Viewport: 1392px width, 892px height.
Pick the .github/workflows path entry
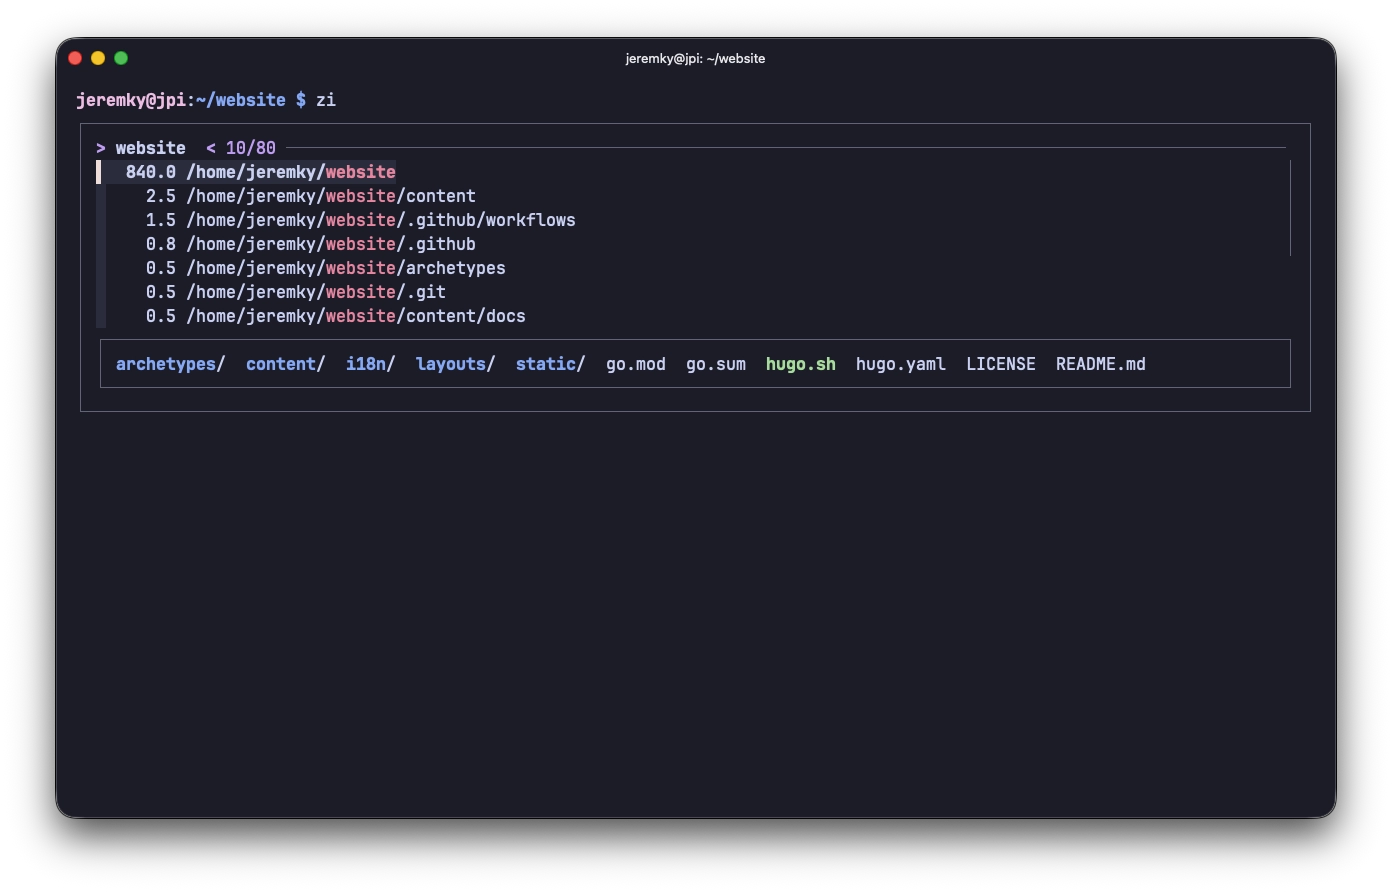(360, 220)
